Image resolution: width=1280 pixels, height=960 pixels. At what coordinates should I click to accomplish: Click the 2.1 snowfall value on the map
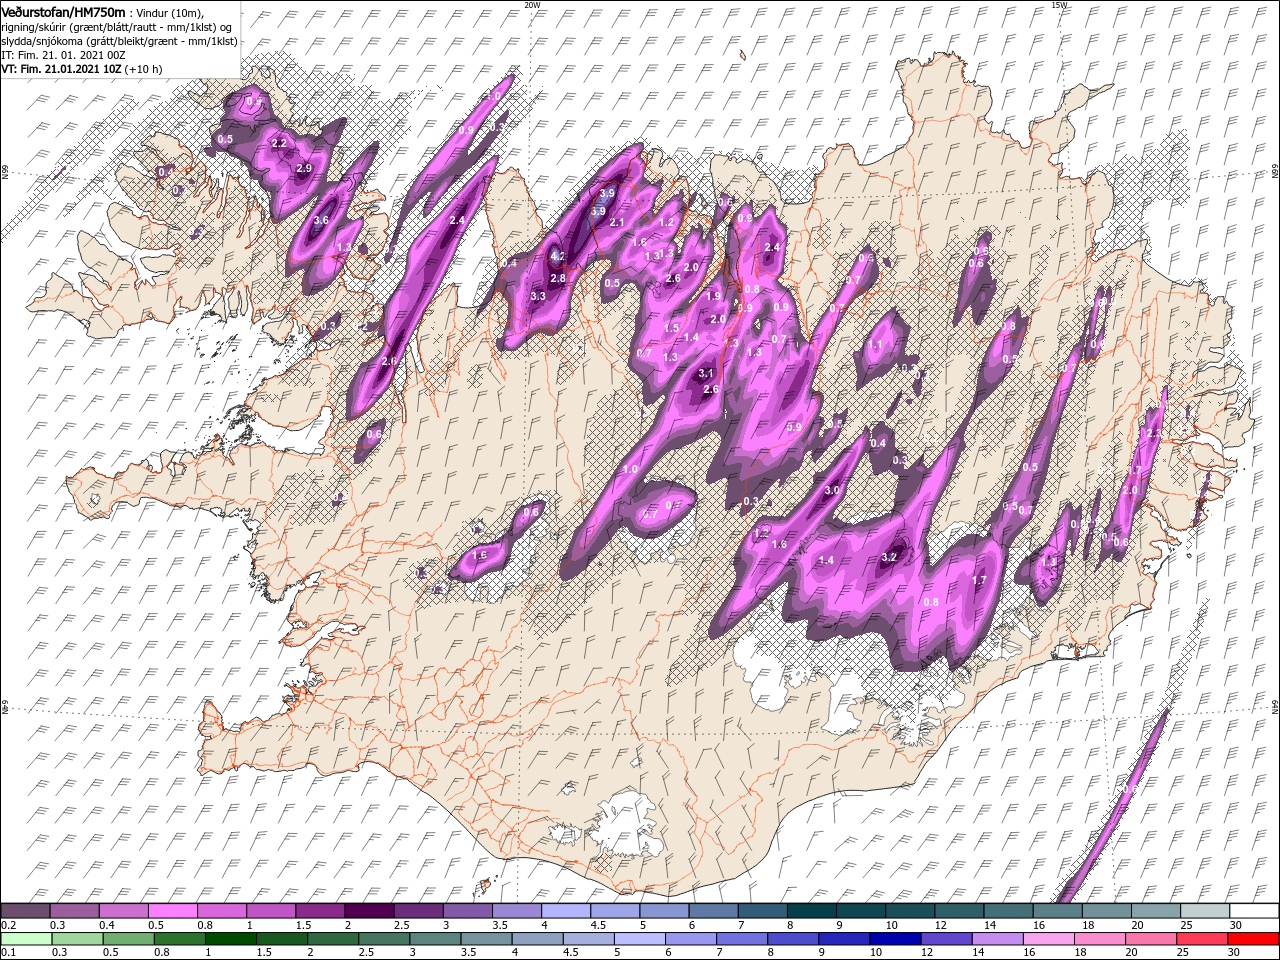tap(617, 222)
